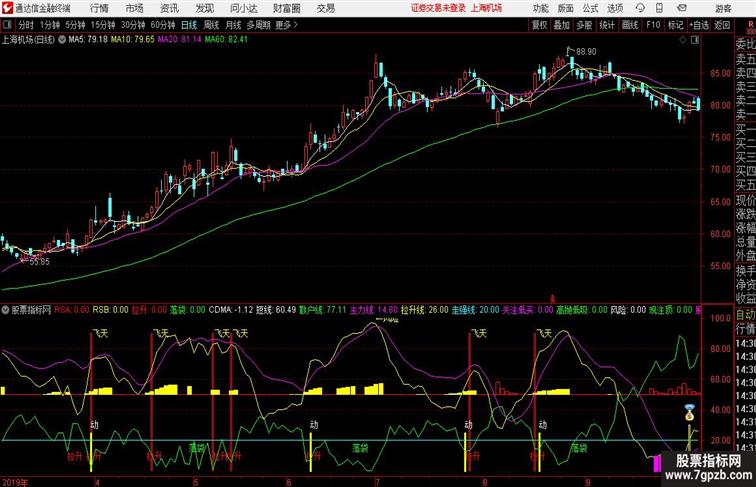756x487 pixels.
Task: Click the MA20: 81.14 value label
Action: tap(179, 40)
